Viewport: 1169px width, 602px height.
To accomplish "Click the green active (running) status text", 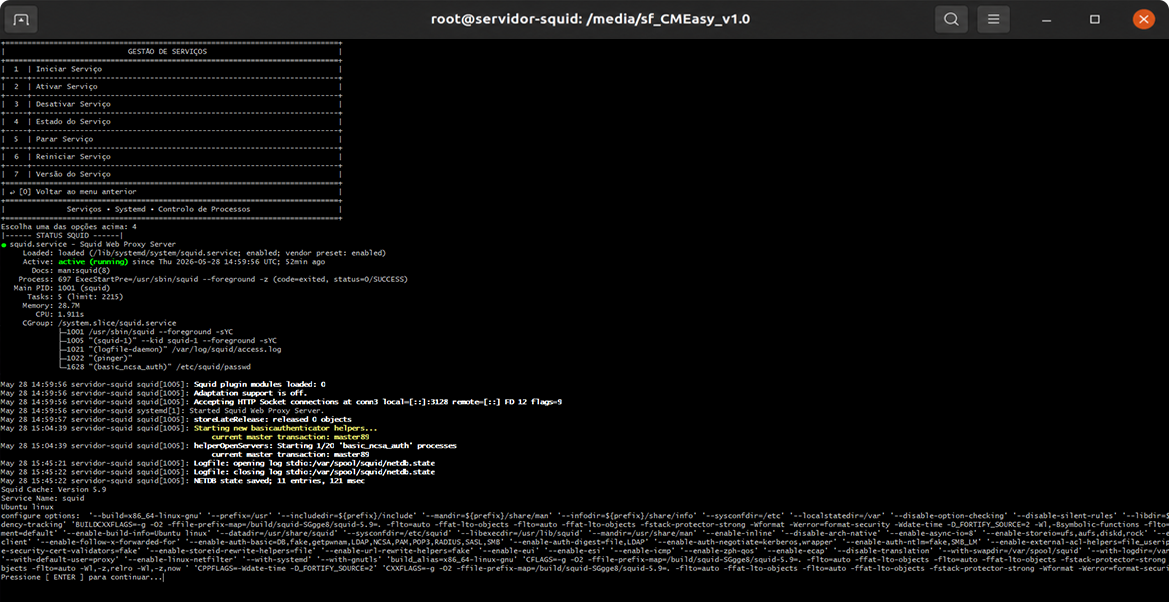I will [93, 262].
